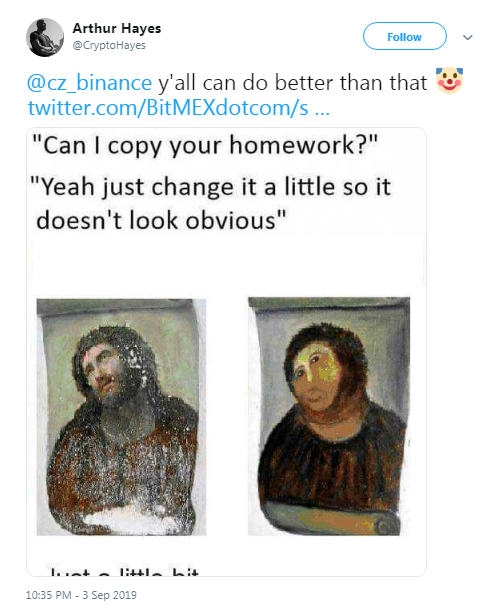Follow Arthur Hayes with the Follow button
Viewport: 496px width, 610px height.
(x=405, y=36)
